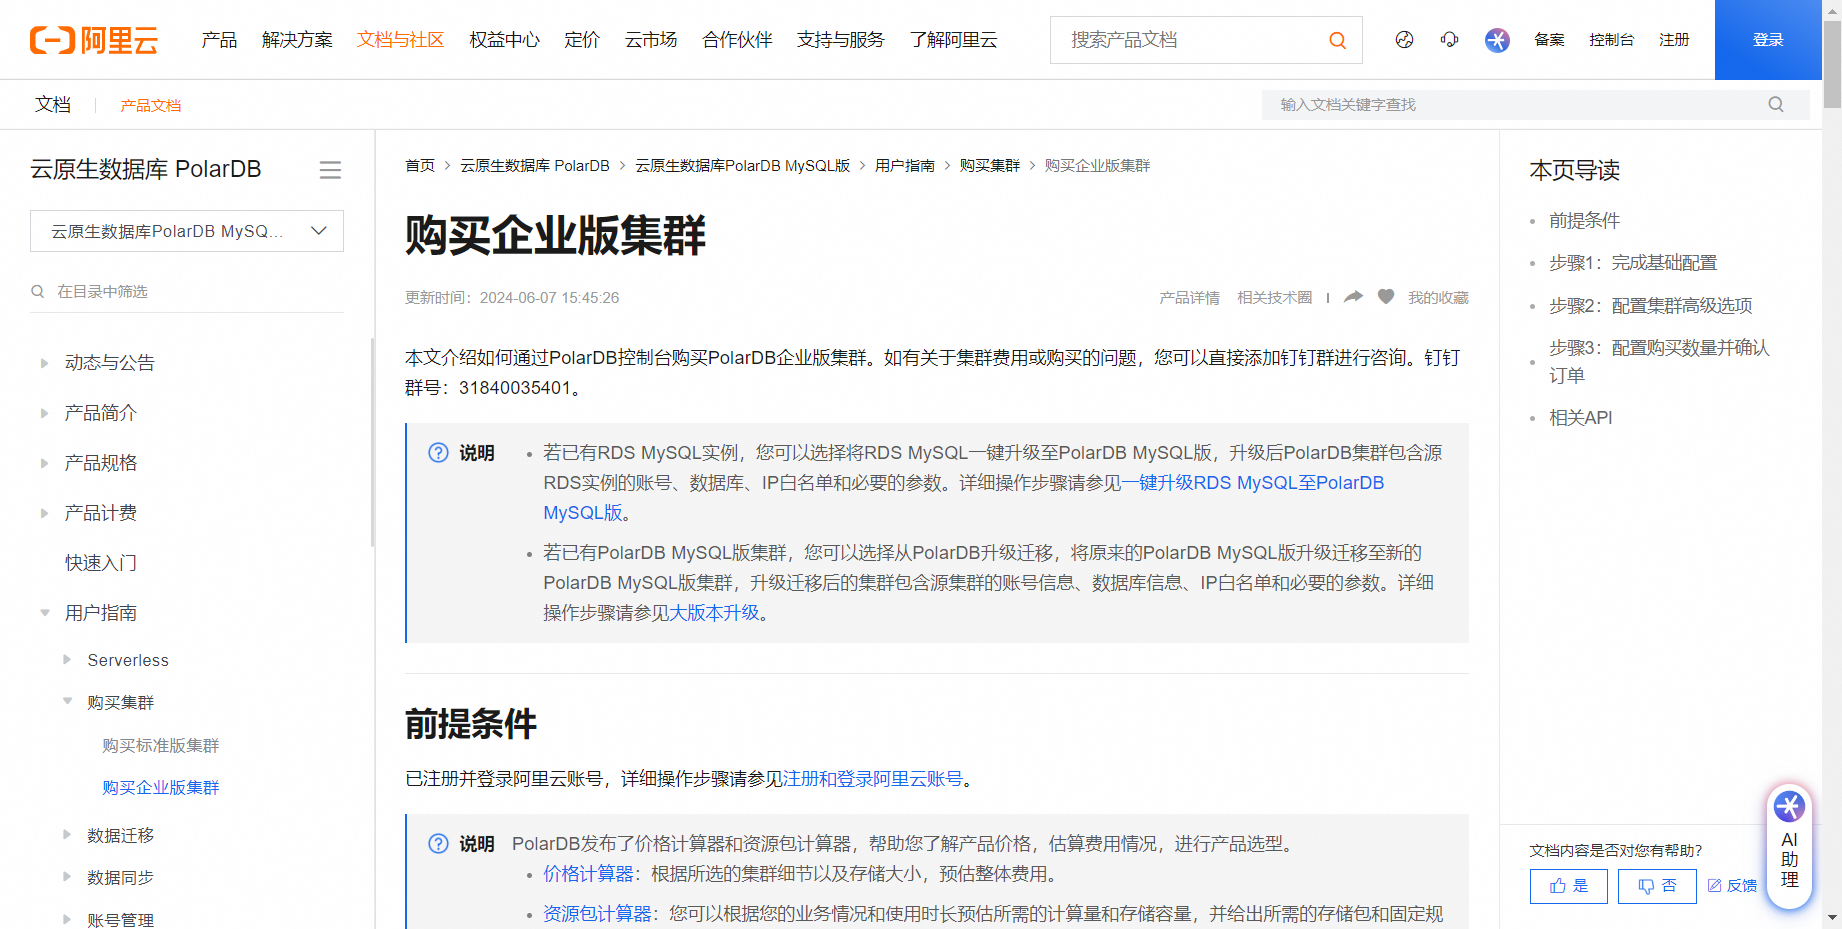Open 注册和登录阿里云账号 link

[x=873, y=779]
